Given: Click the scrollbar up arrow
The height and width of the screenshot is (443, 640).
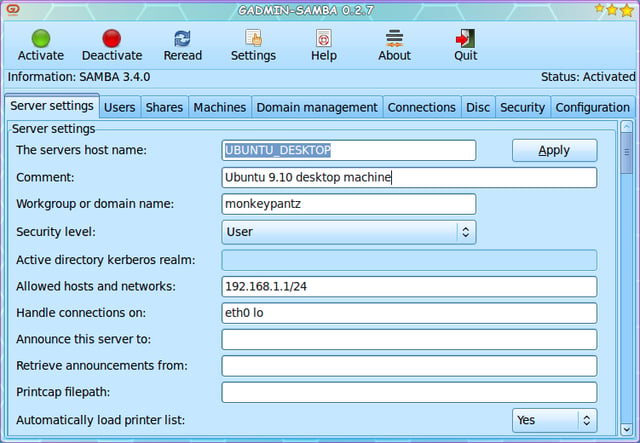Looking at the screenshot, I should (627, 127).
